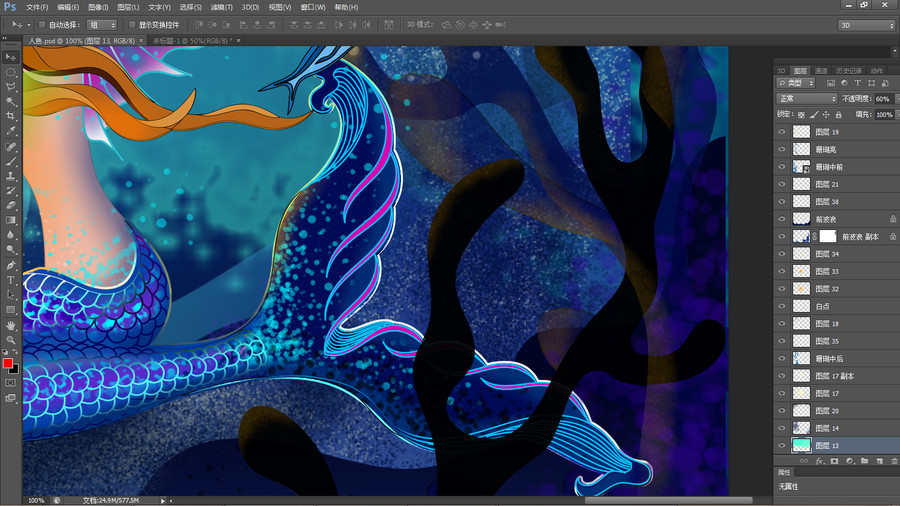Image resolution: width=900 pixels, height=506 pixels.
Task: Open status bar info arrow menu
Action: pyautogui.click(x=163, y=501)
